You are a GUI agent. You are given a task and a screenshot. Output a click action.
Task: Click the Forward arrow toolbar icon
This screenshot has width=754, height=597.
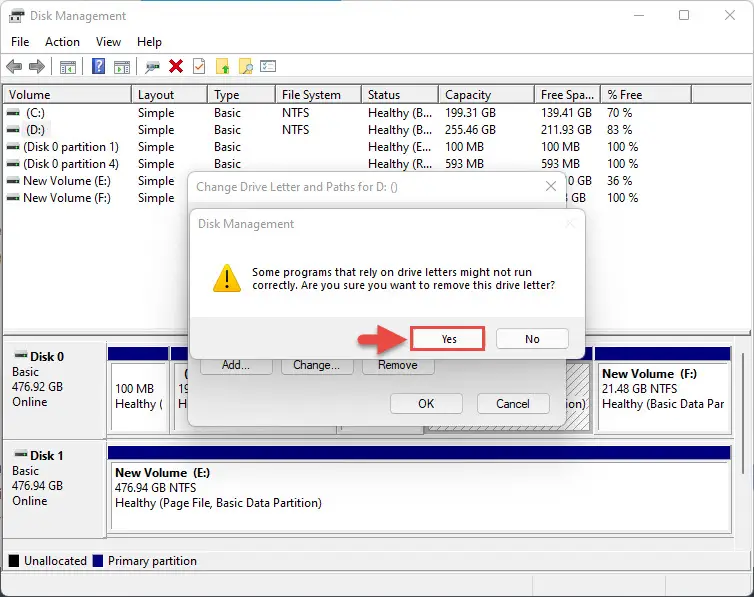click(37, 66)
